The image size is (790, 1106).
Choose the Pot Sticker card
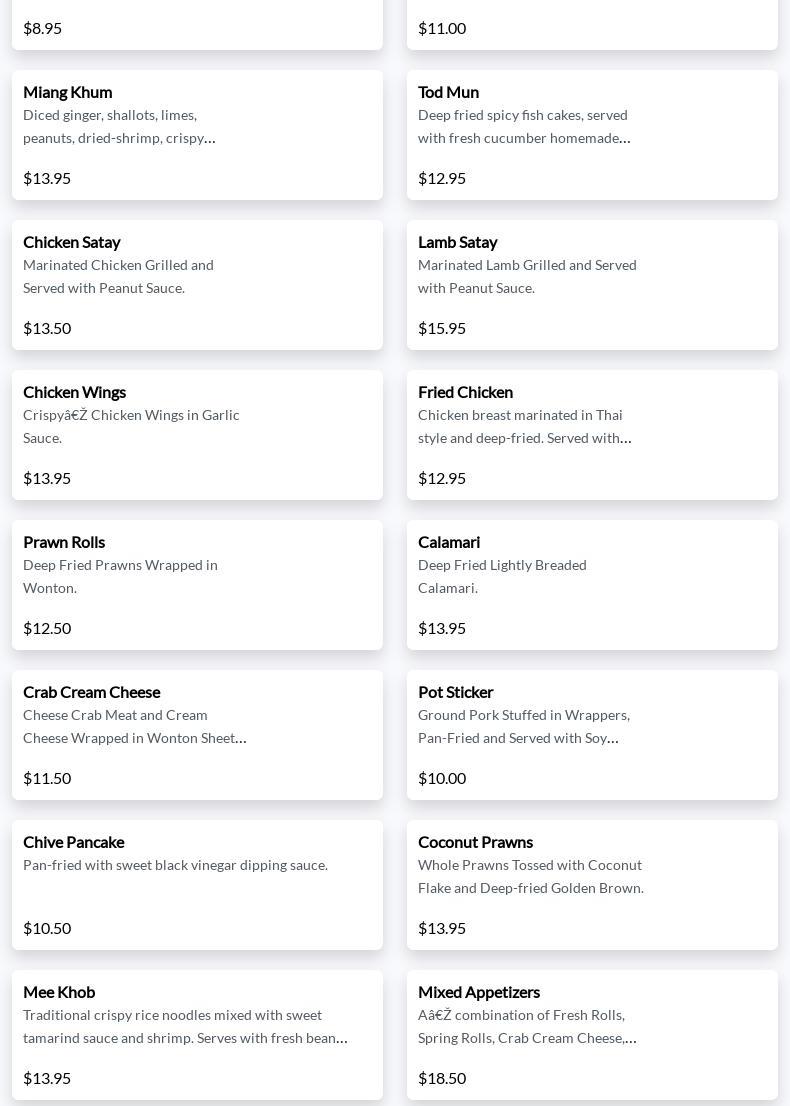592,735
